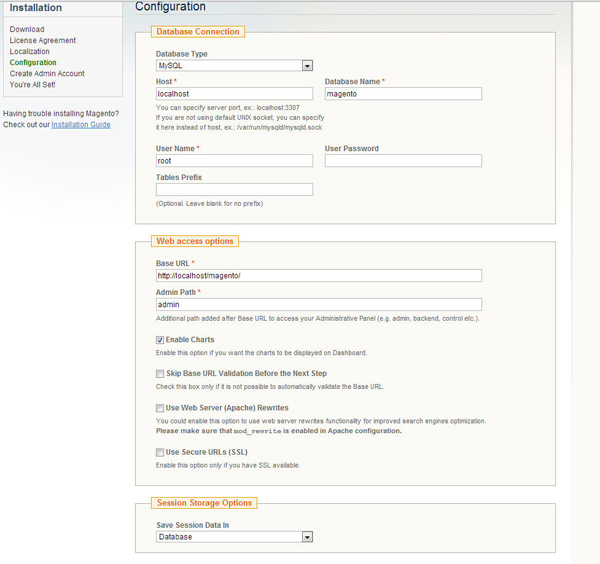Uncheck the Enable Charts checkbox
The height and width of the screenshot is (564, 600).
click(160, 340)
